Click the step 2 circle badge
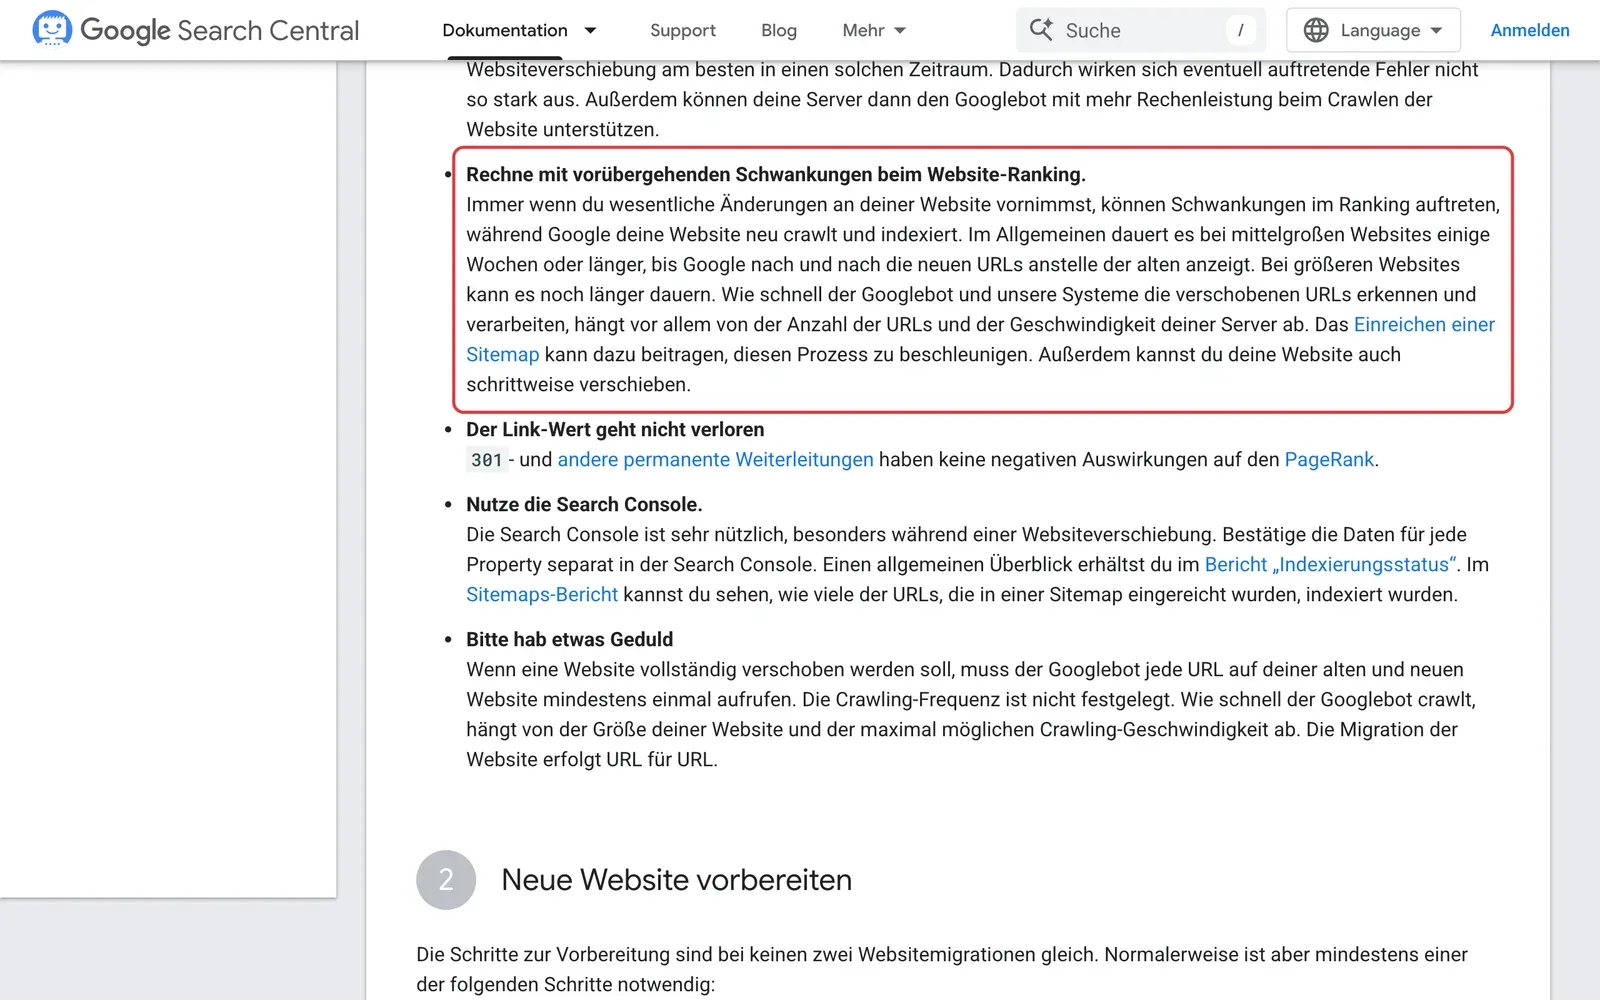 [x=446, y=880]
